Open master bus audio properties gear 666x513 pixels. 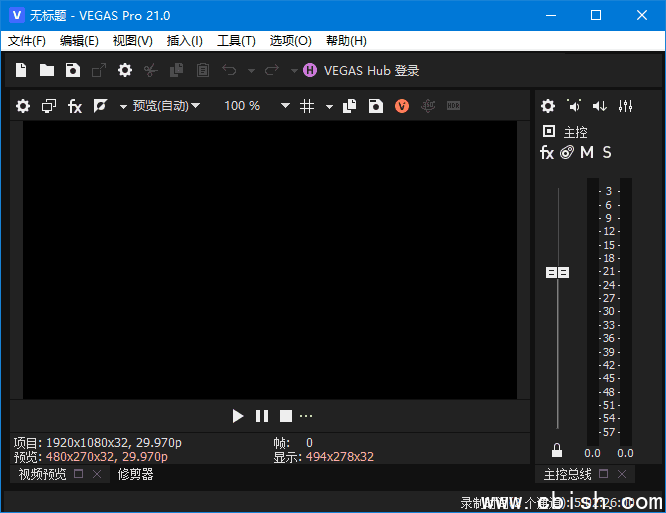click(548, 106)
